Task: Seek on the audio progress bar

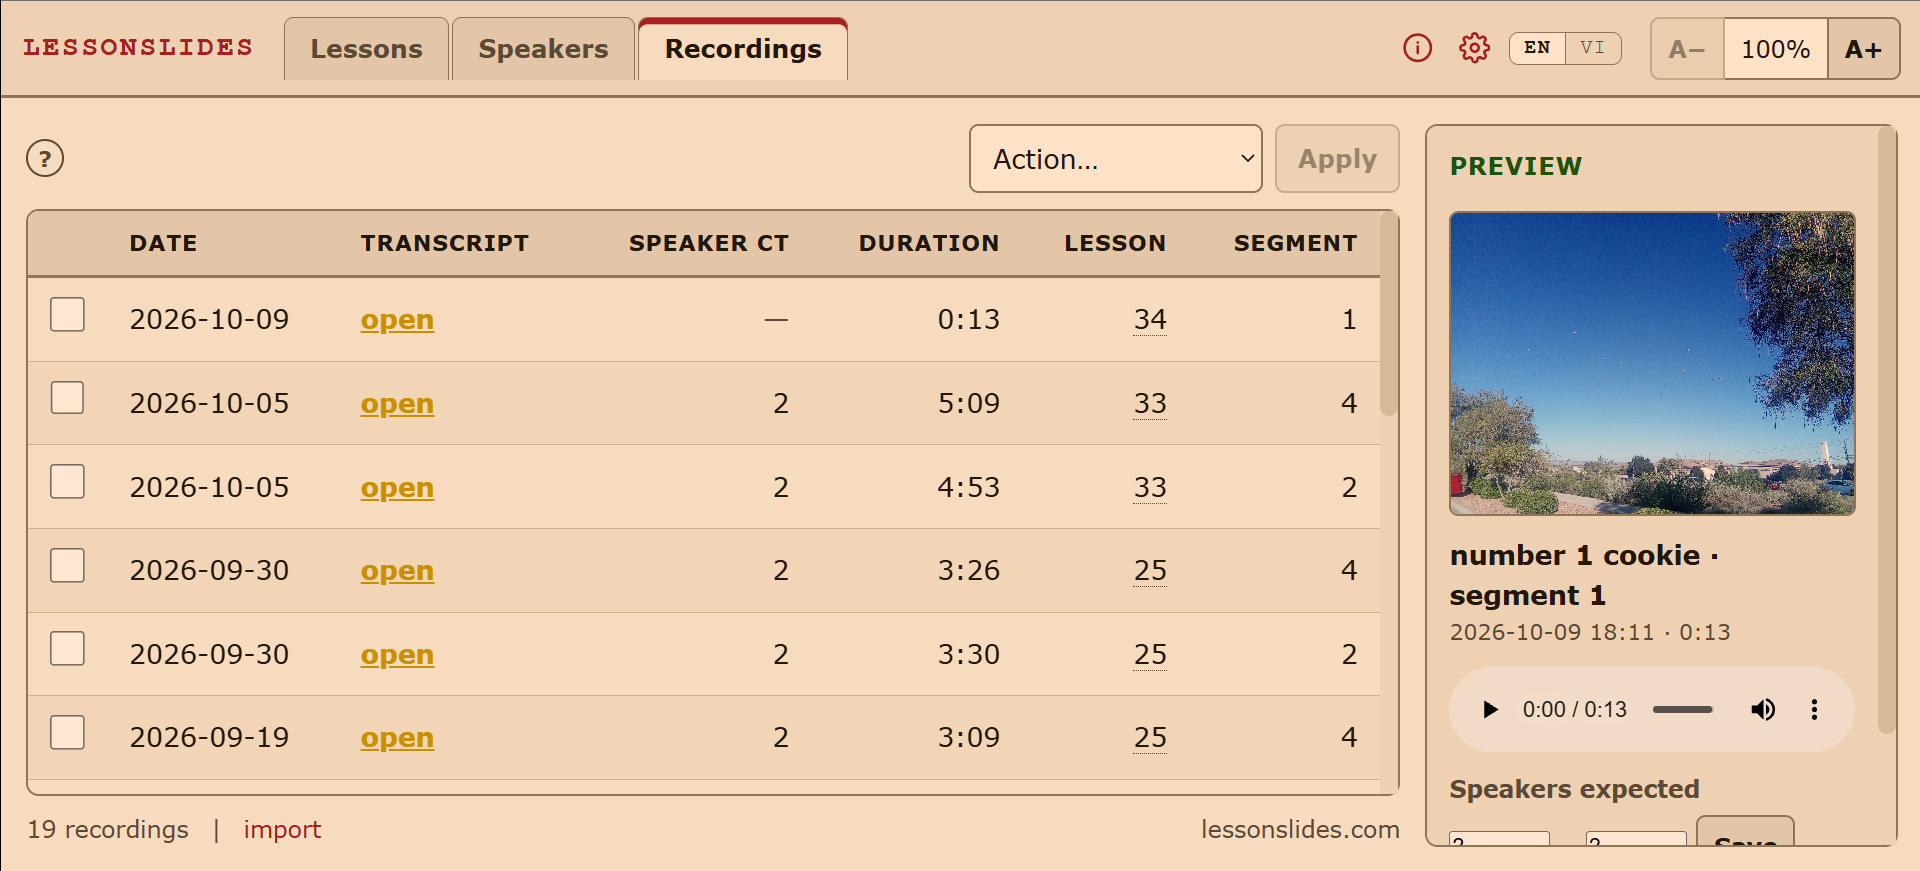Action: click(1682, 709)
